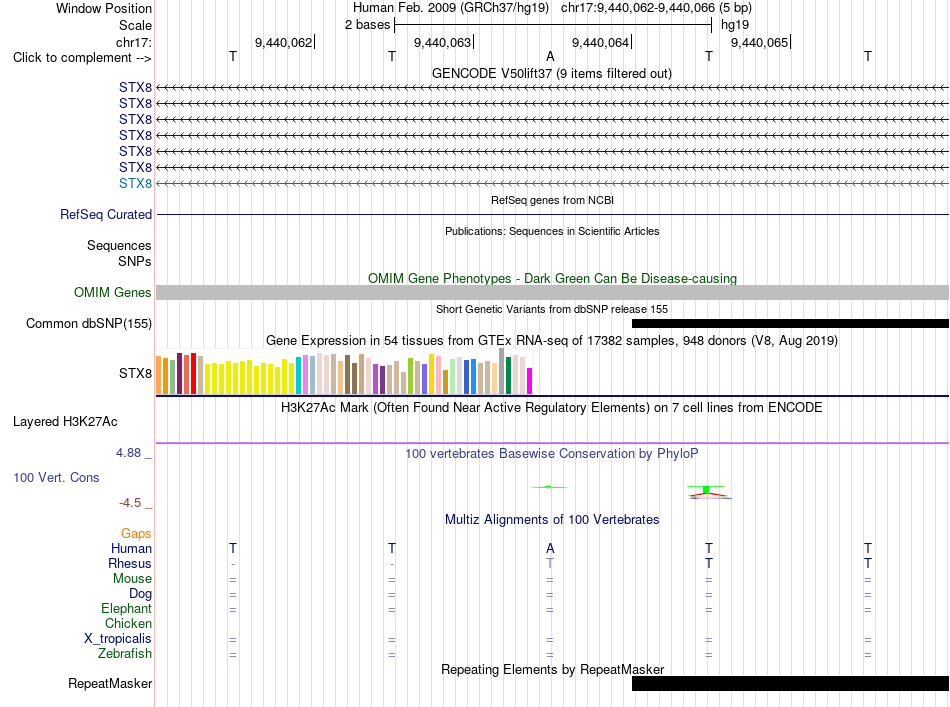This screenshot has width=950, height=707.
Task: Select the Mouse species label
Action: point(132,579)
